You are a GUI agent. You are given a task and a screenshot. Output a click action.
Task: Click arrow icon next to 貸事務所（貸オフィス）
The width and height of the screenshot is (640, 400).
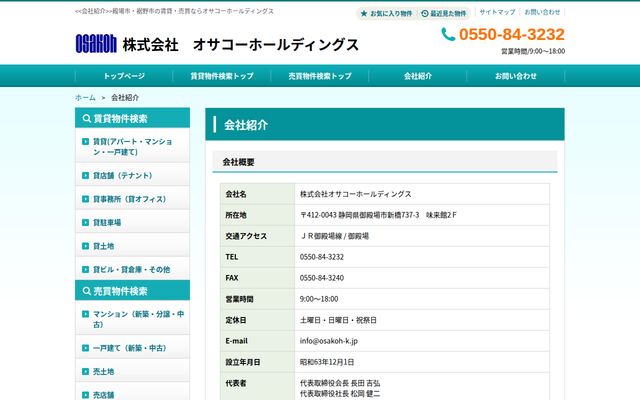pyautogui.click(x=85, y=199)
